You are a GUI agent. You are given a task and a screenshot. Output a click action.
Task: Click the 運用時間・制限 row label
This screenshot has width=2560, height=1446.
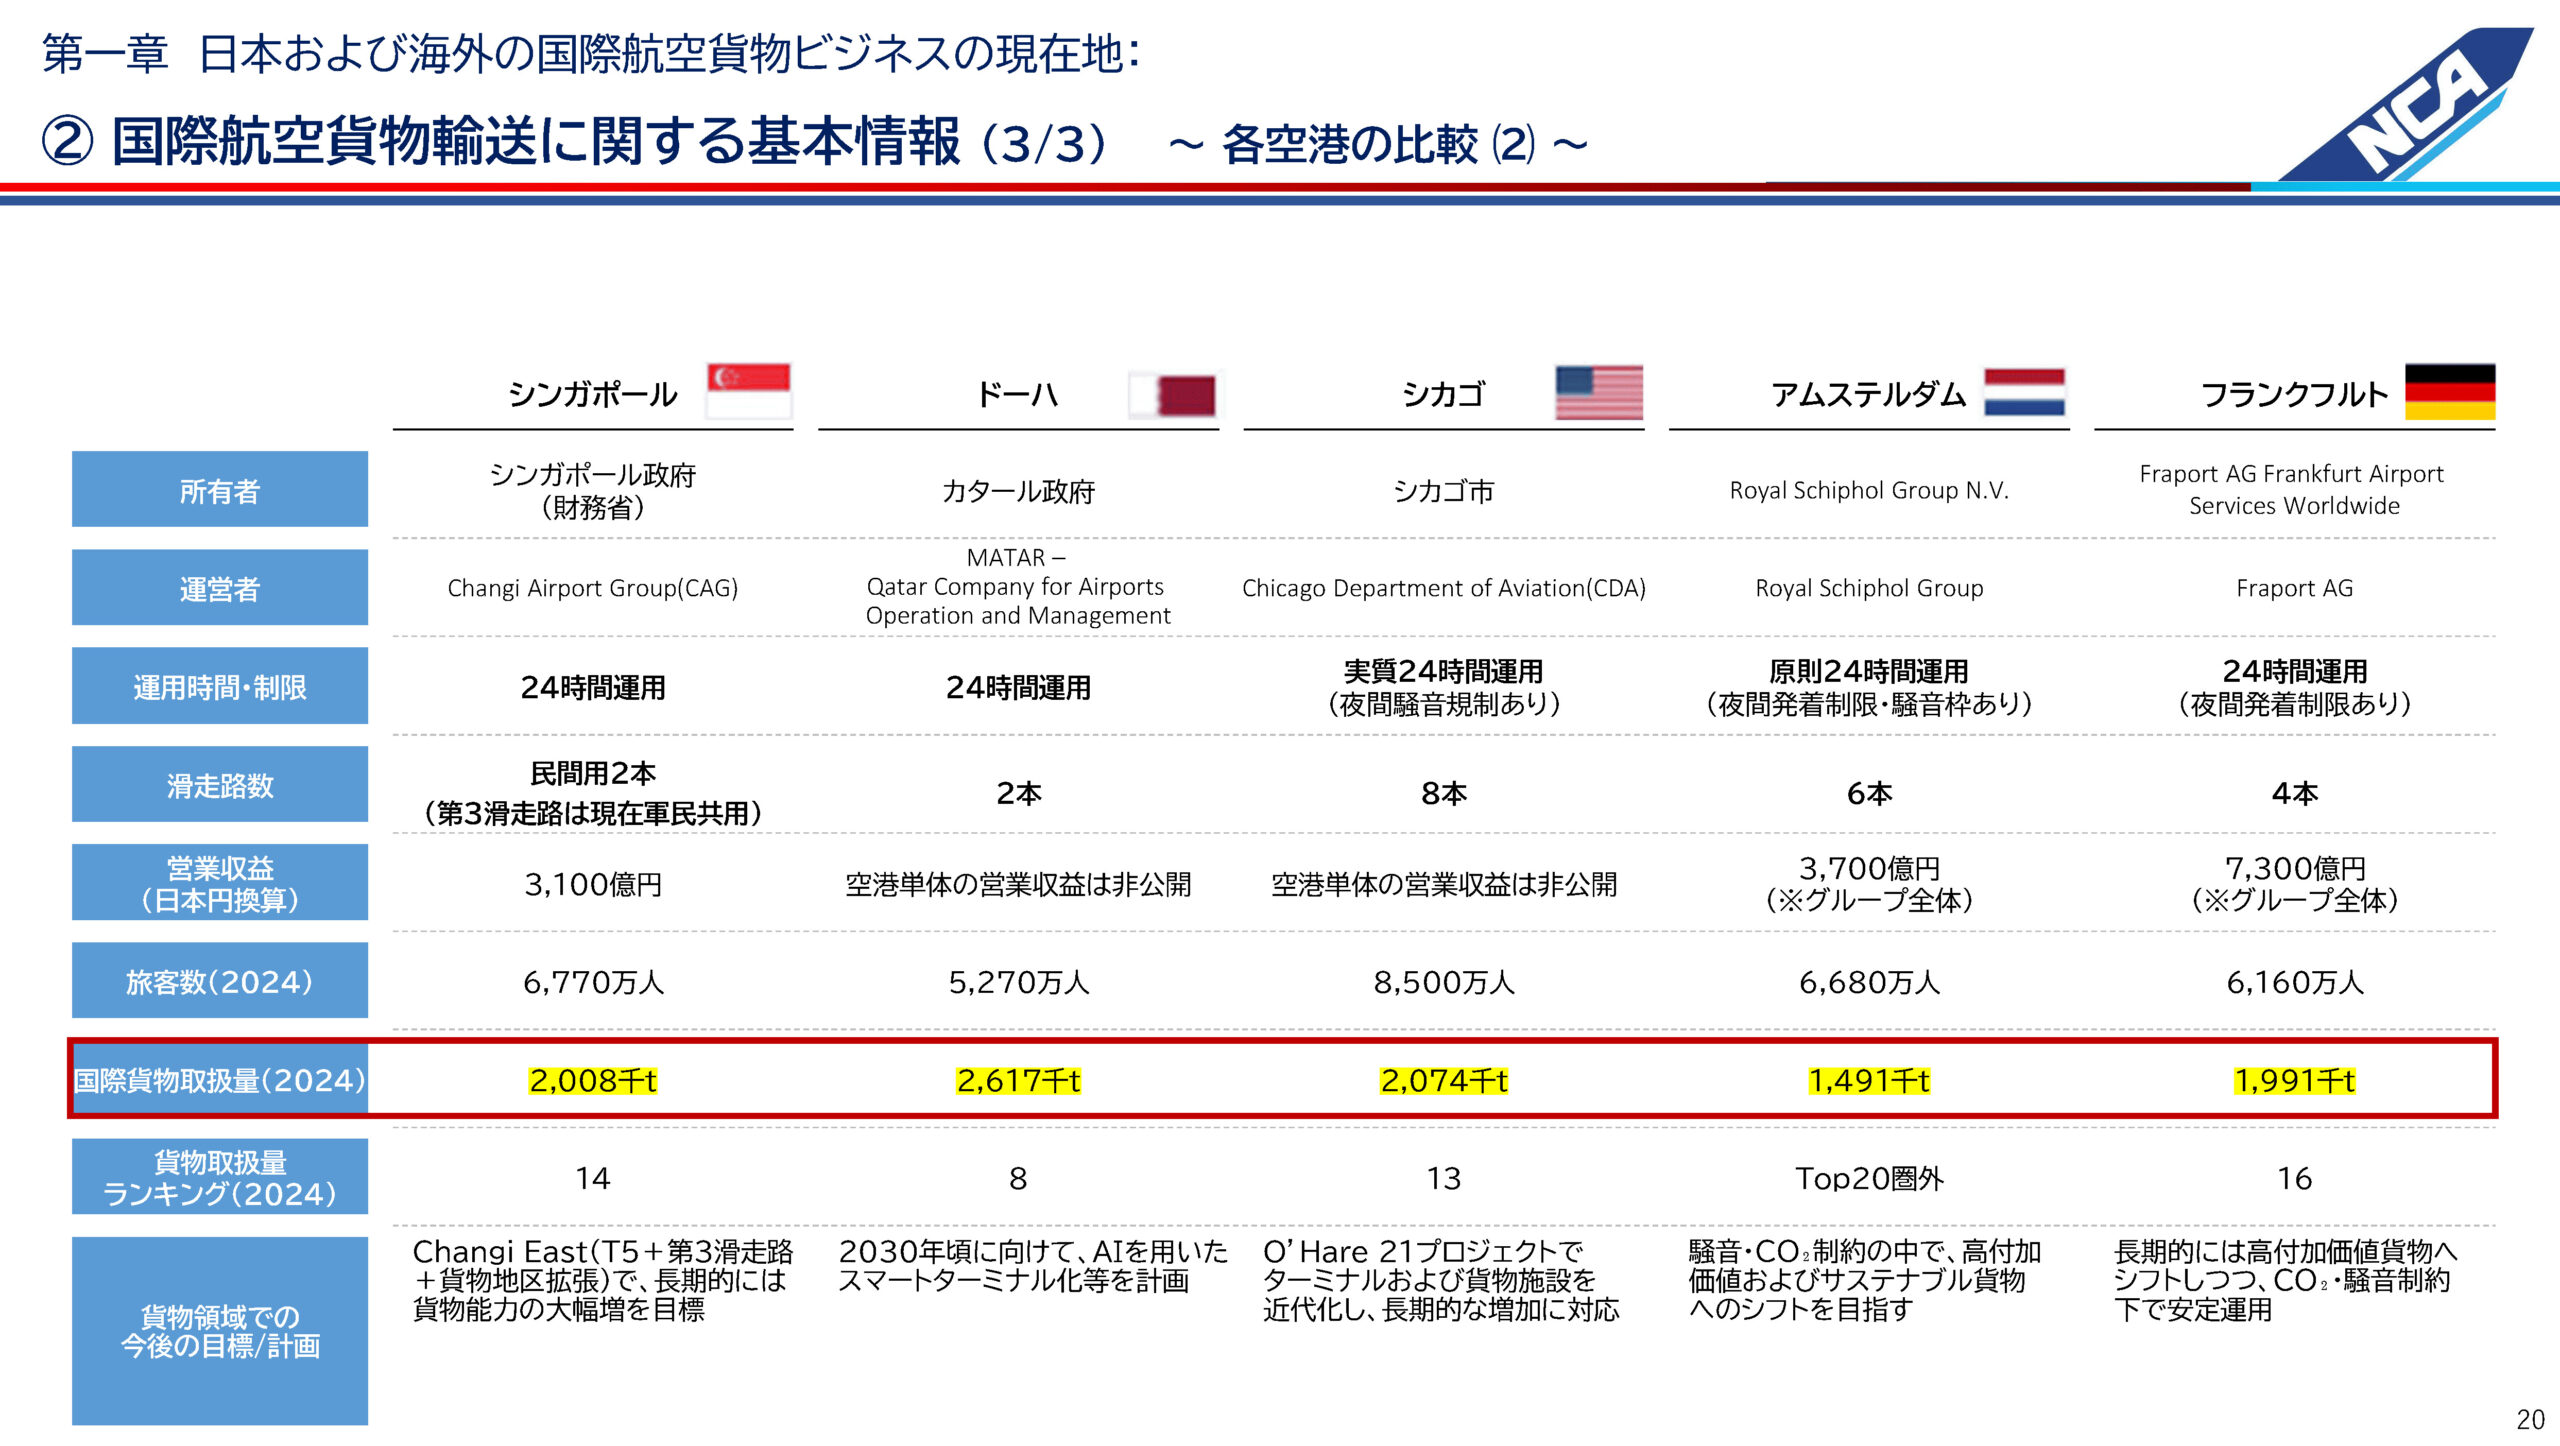pyautogui.click(x=219, y=687)
